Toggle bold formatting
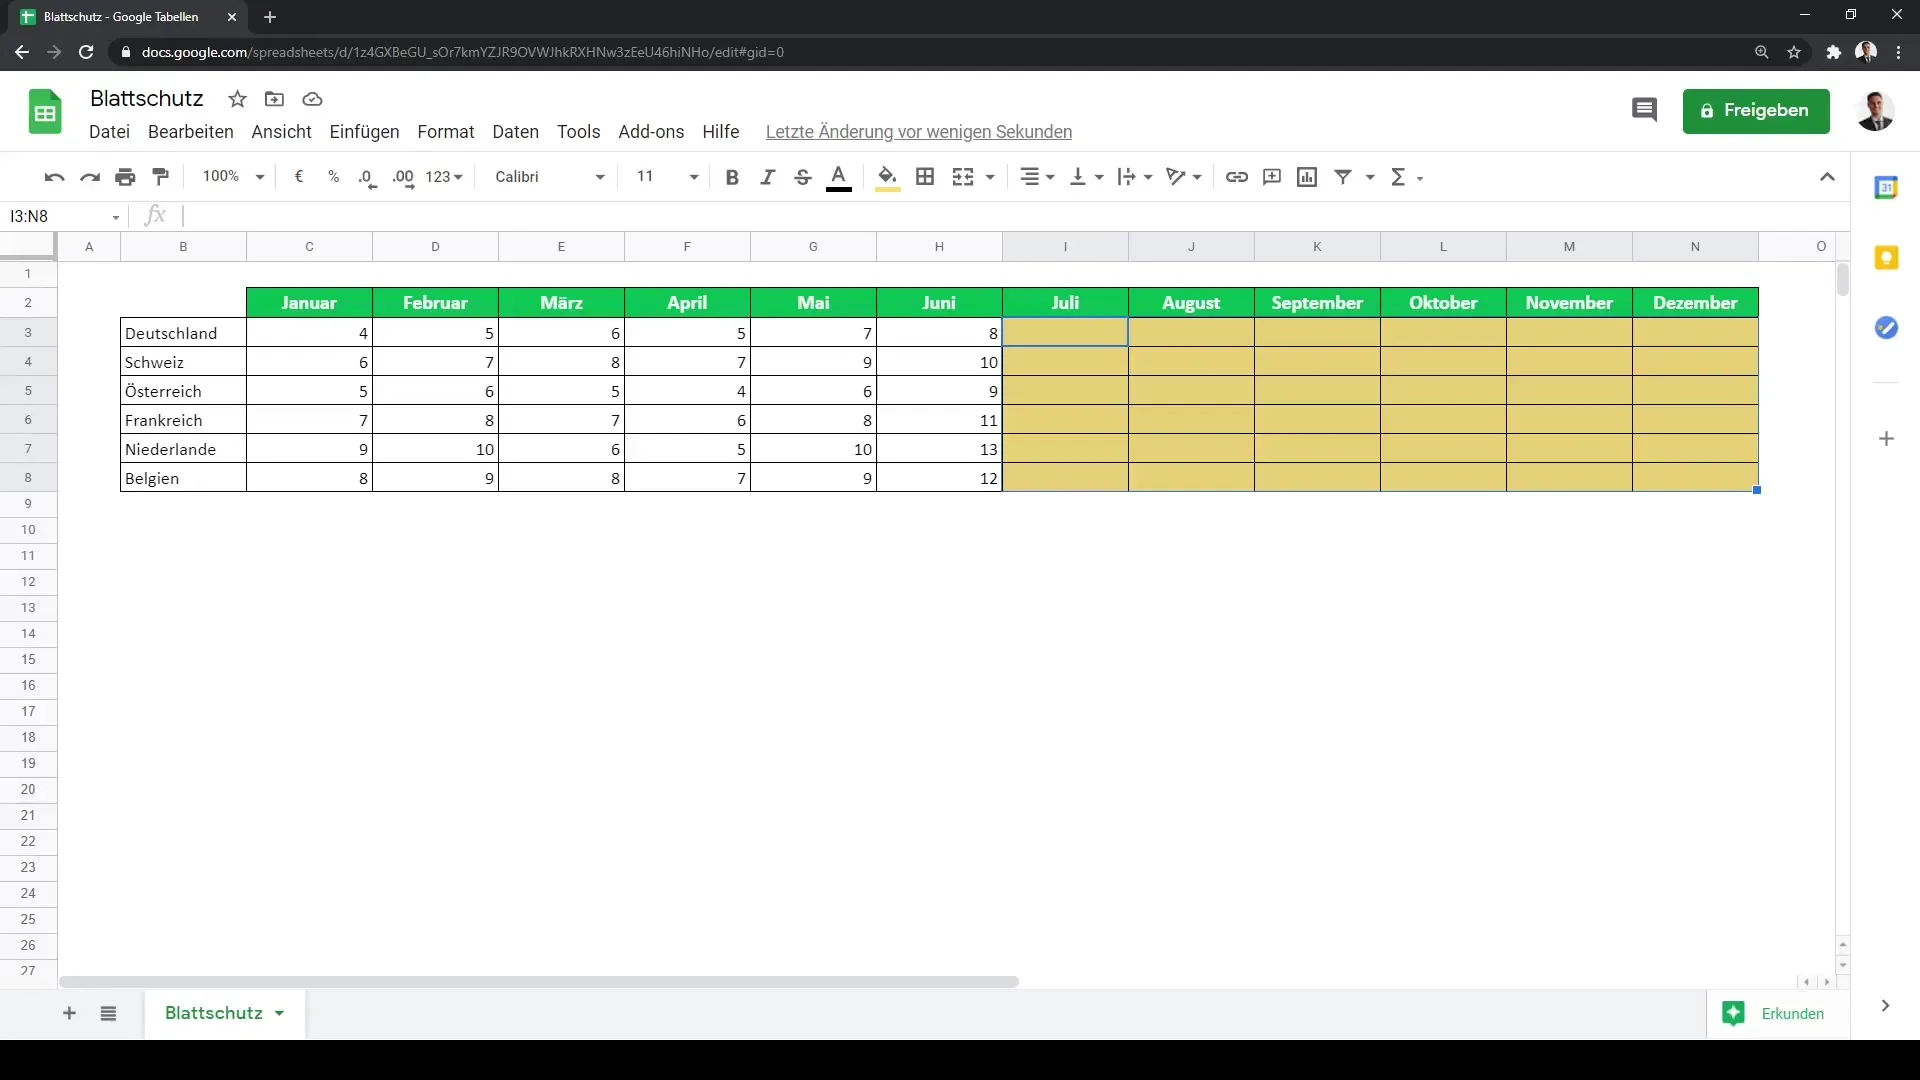 732,177
